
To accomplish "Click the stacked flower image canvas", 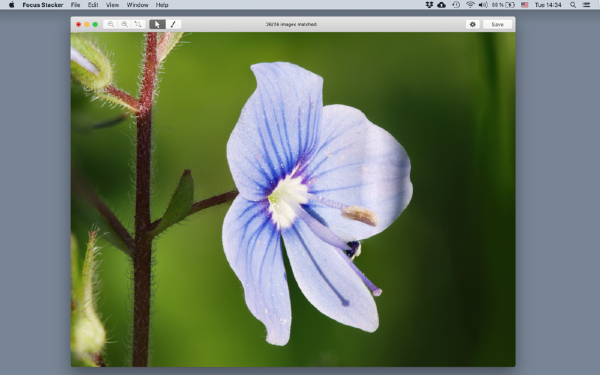I will [x=293, y=199].
